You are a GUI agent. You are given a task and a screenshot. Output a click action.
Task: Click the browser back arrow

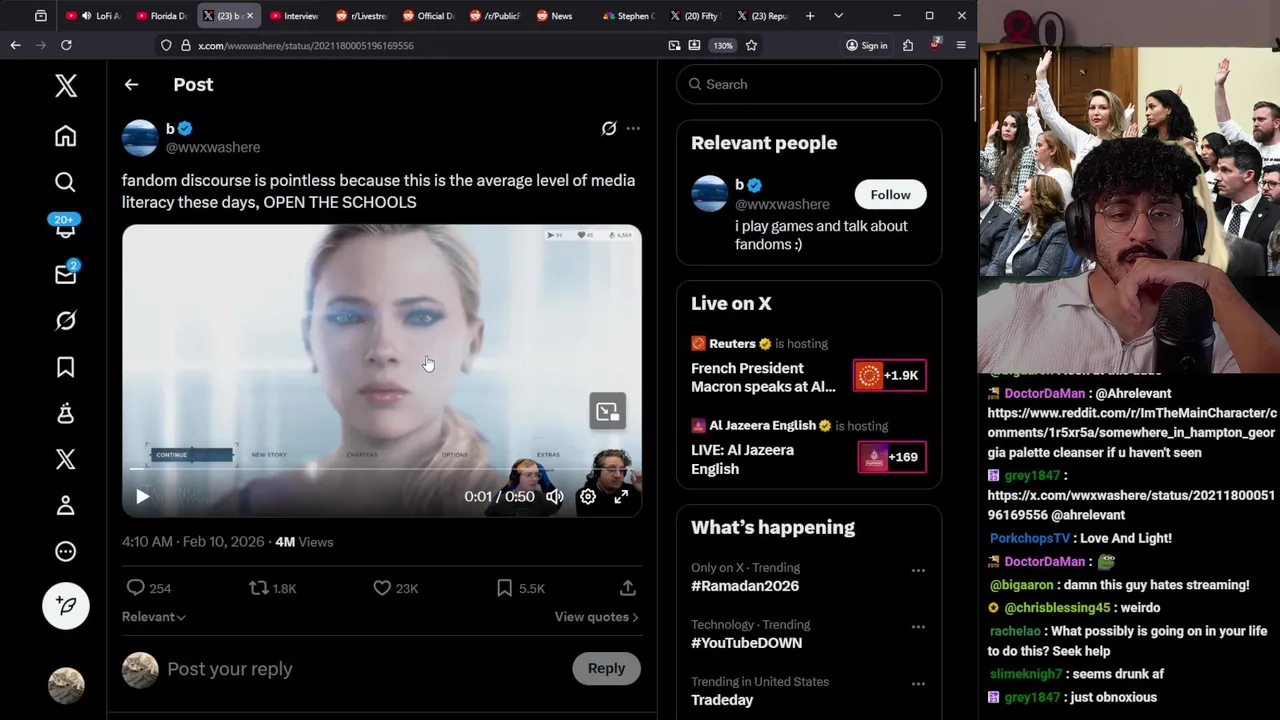pyautogui.click(x=15, y=45)
